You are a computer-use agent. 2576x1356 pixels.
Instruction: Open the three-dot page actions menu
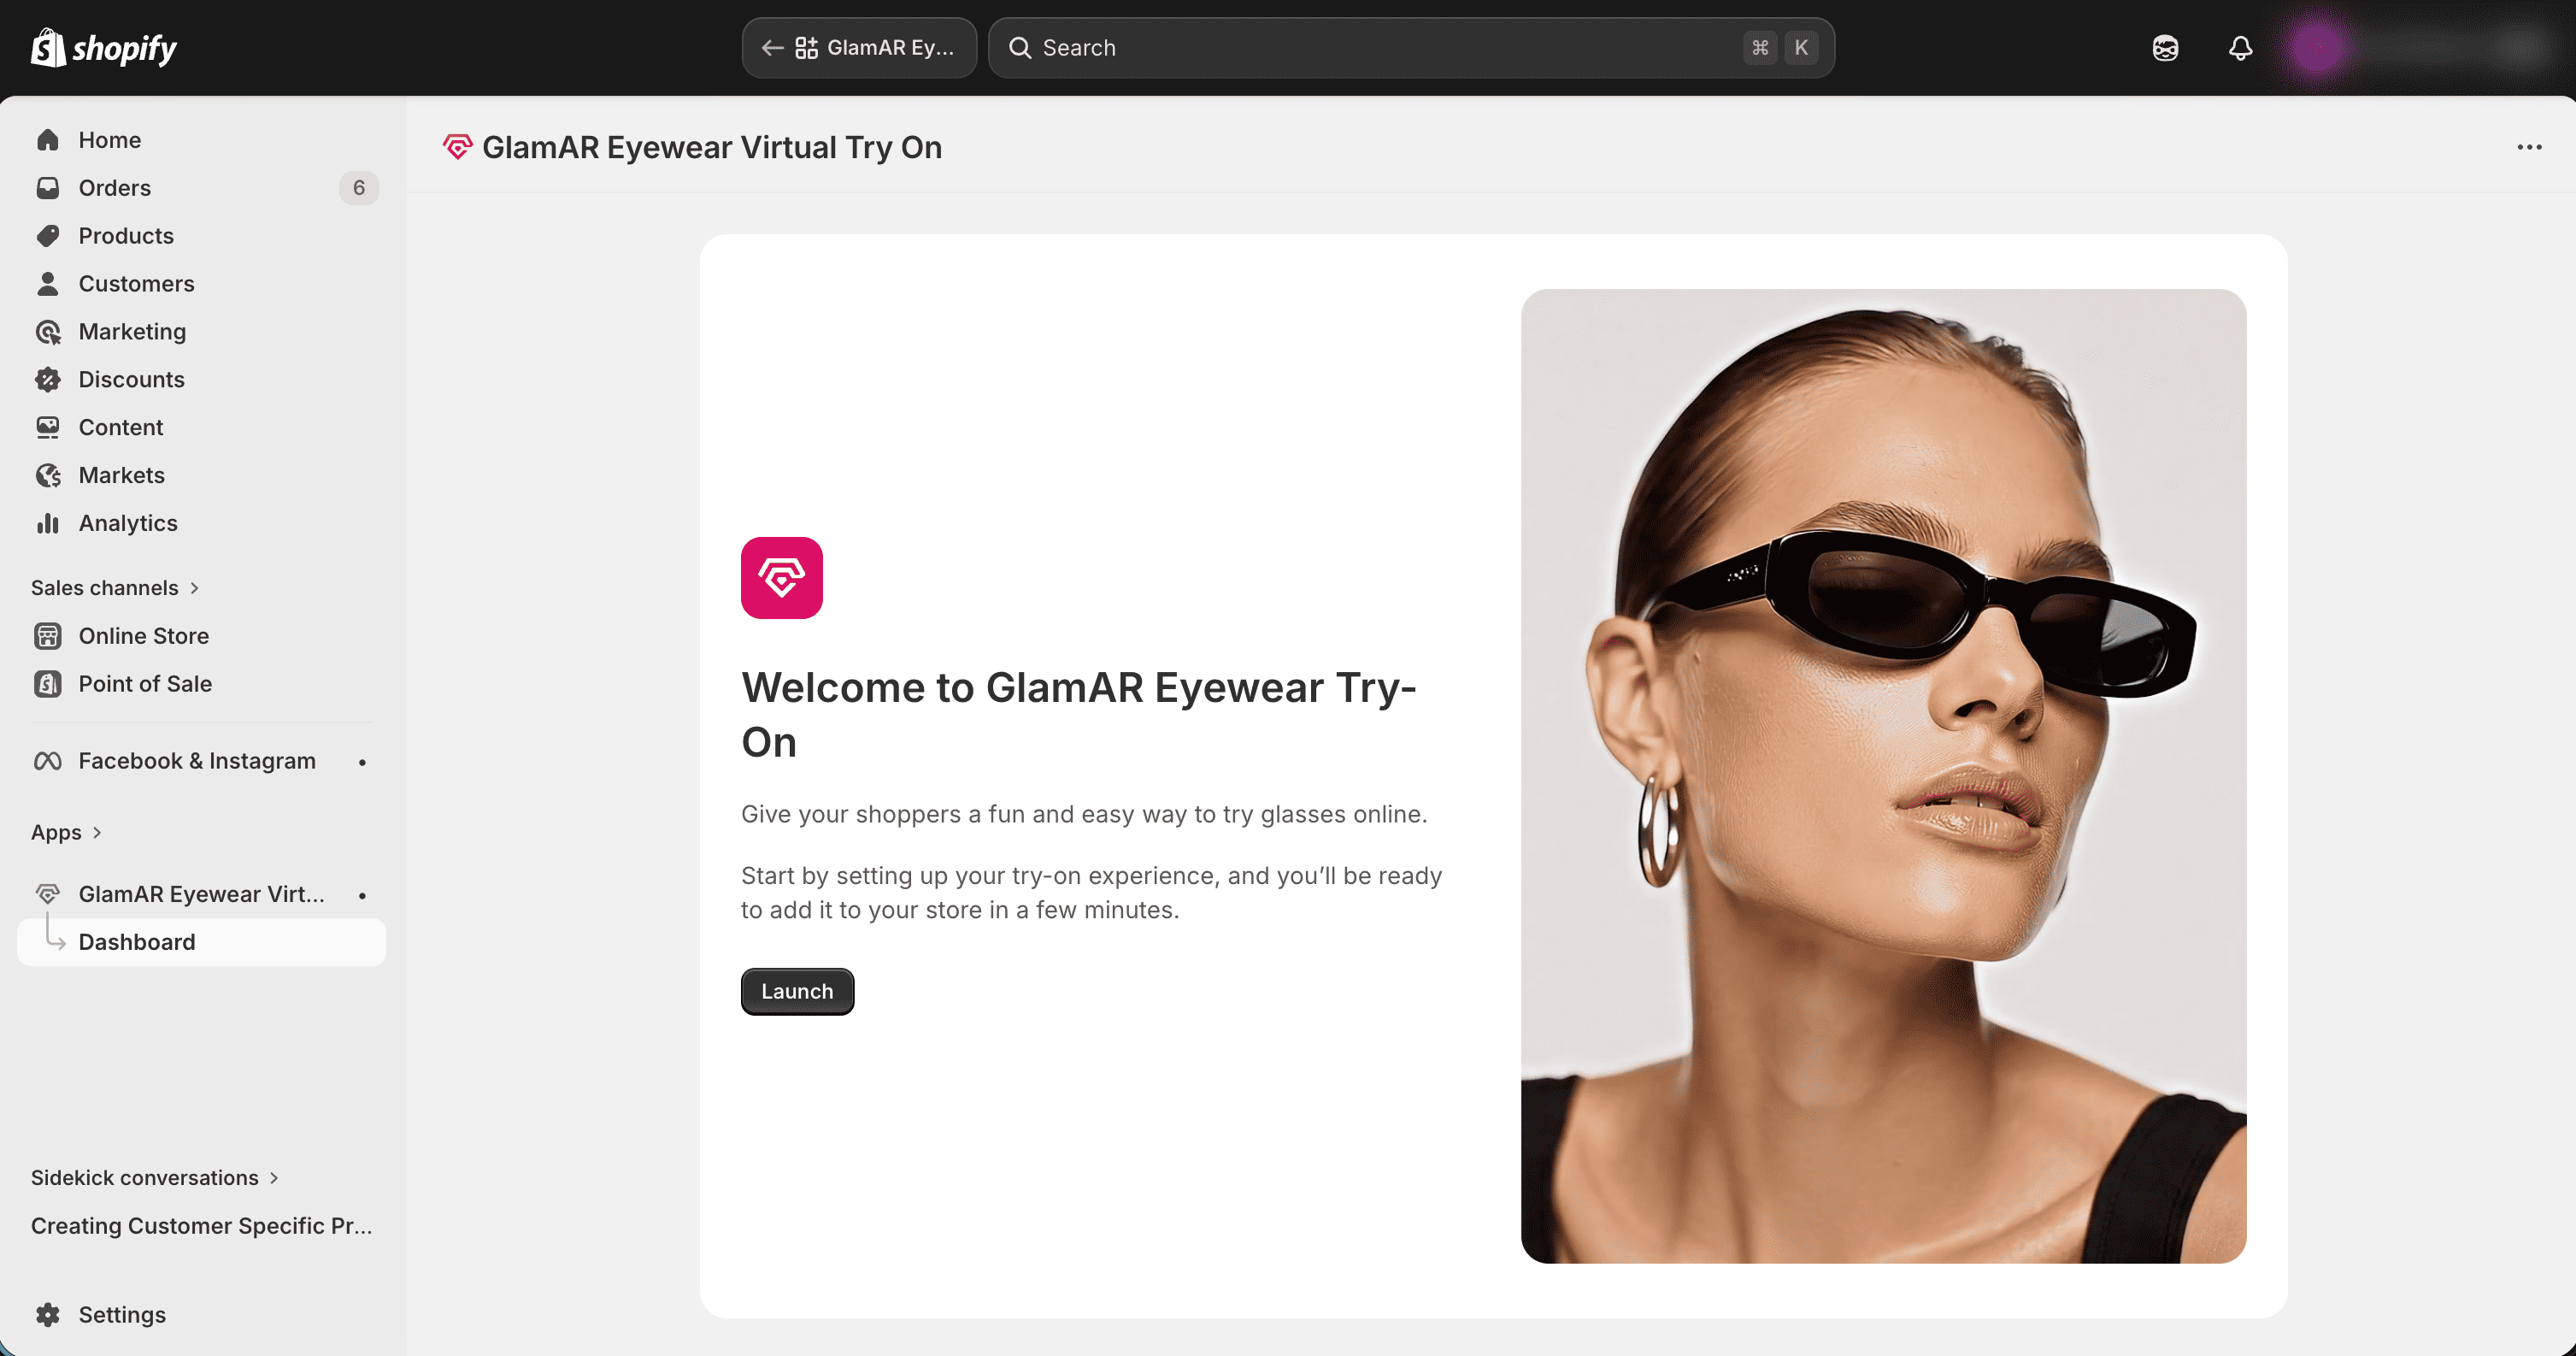tap(2529, 147)
